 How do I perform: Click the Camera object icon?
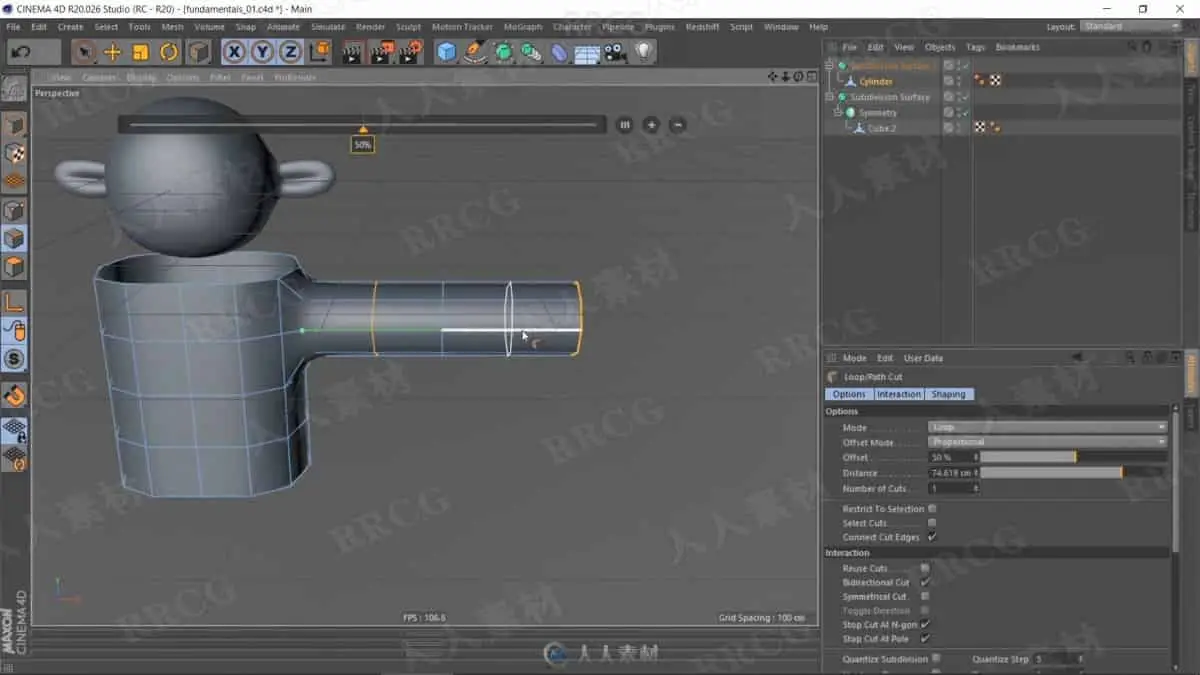point(614,52)
